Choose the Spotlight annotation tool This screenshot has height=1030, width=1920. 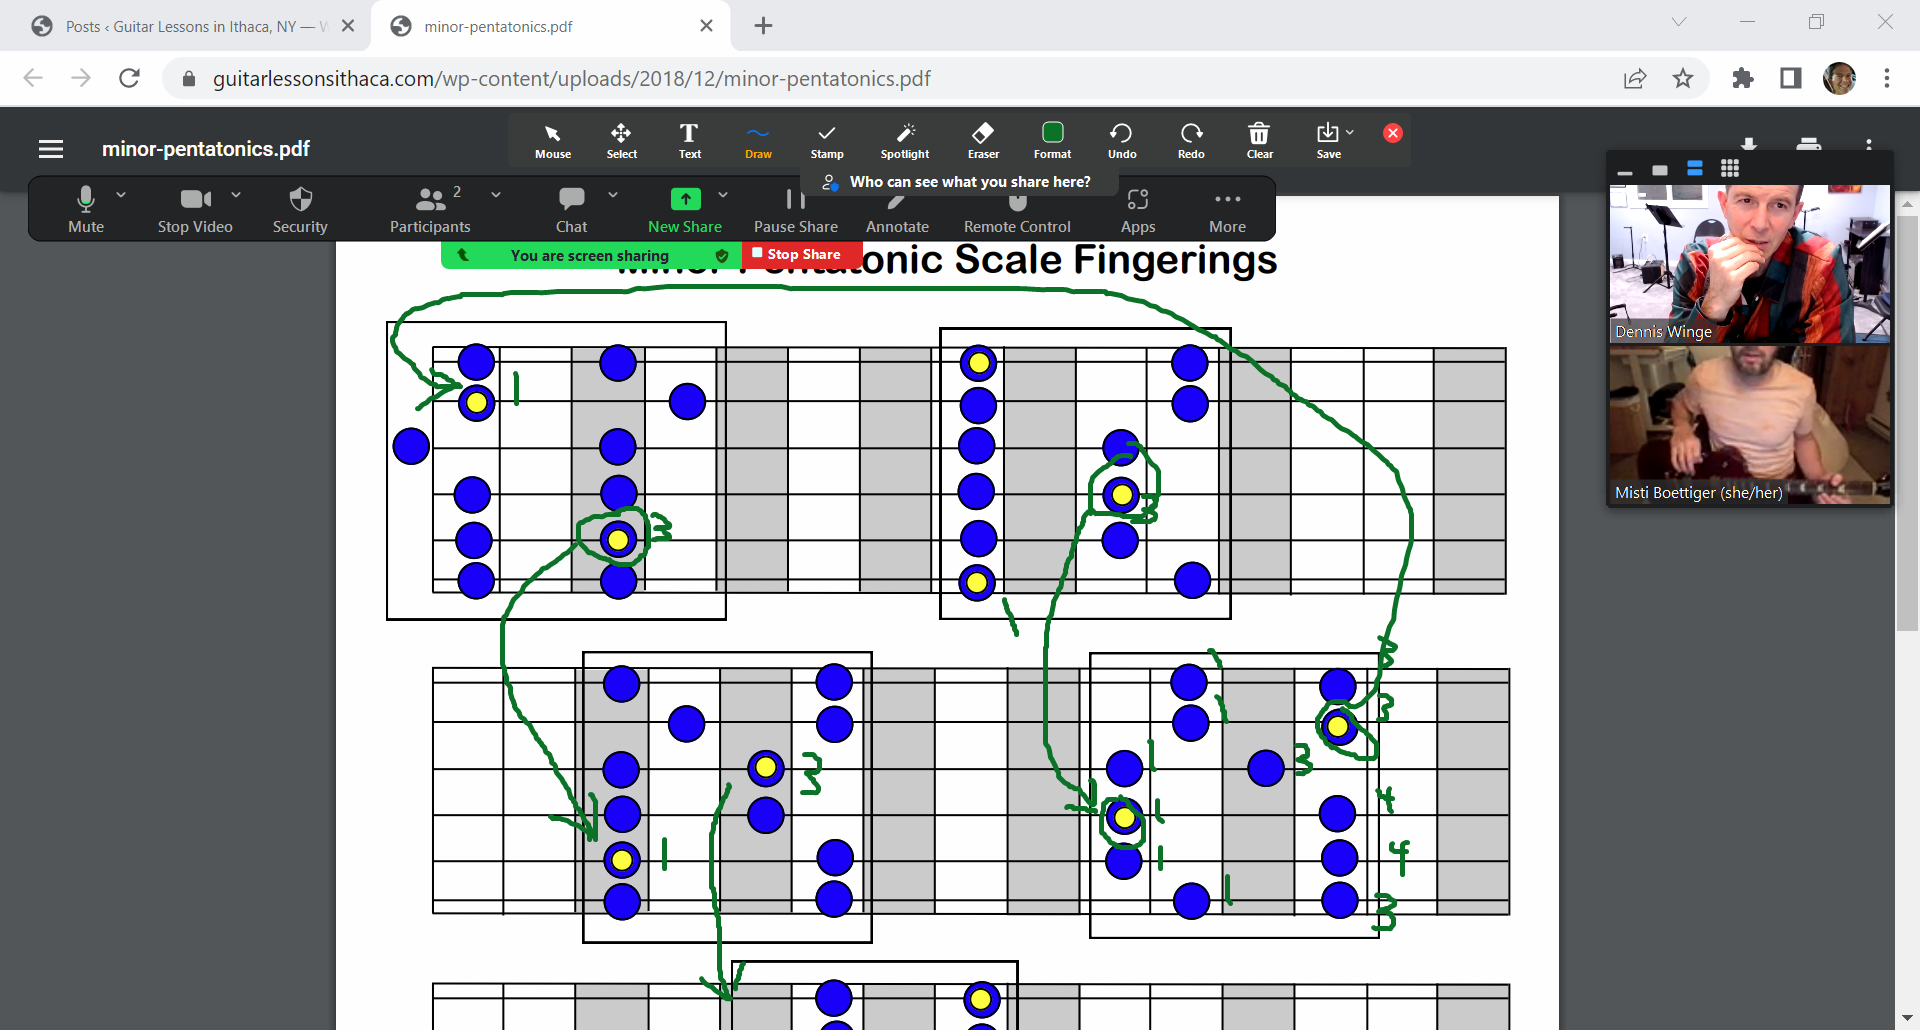click(x=904, y=140)
